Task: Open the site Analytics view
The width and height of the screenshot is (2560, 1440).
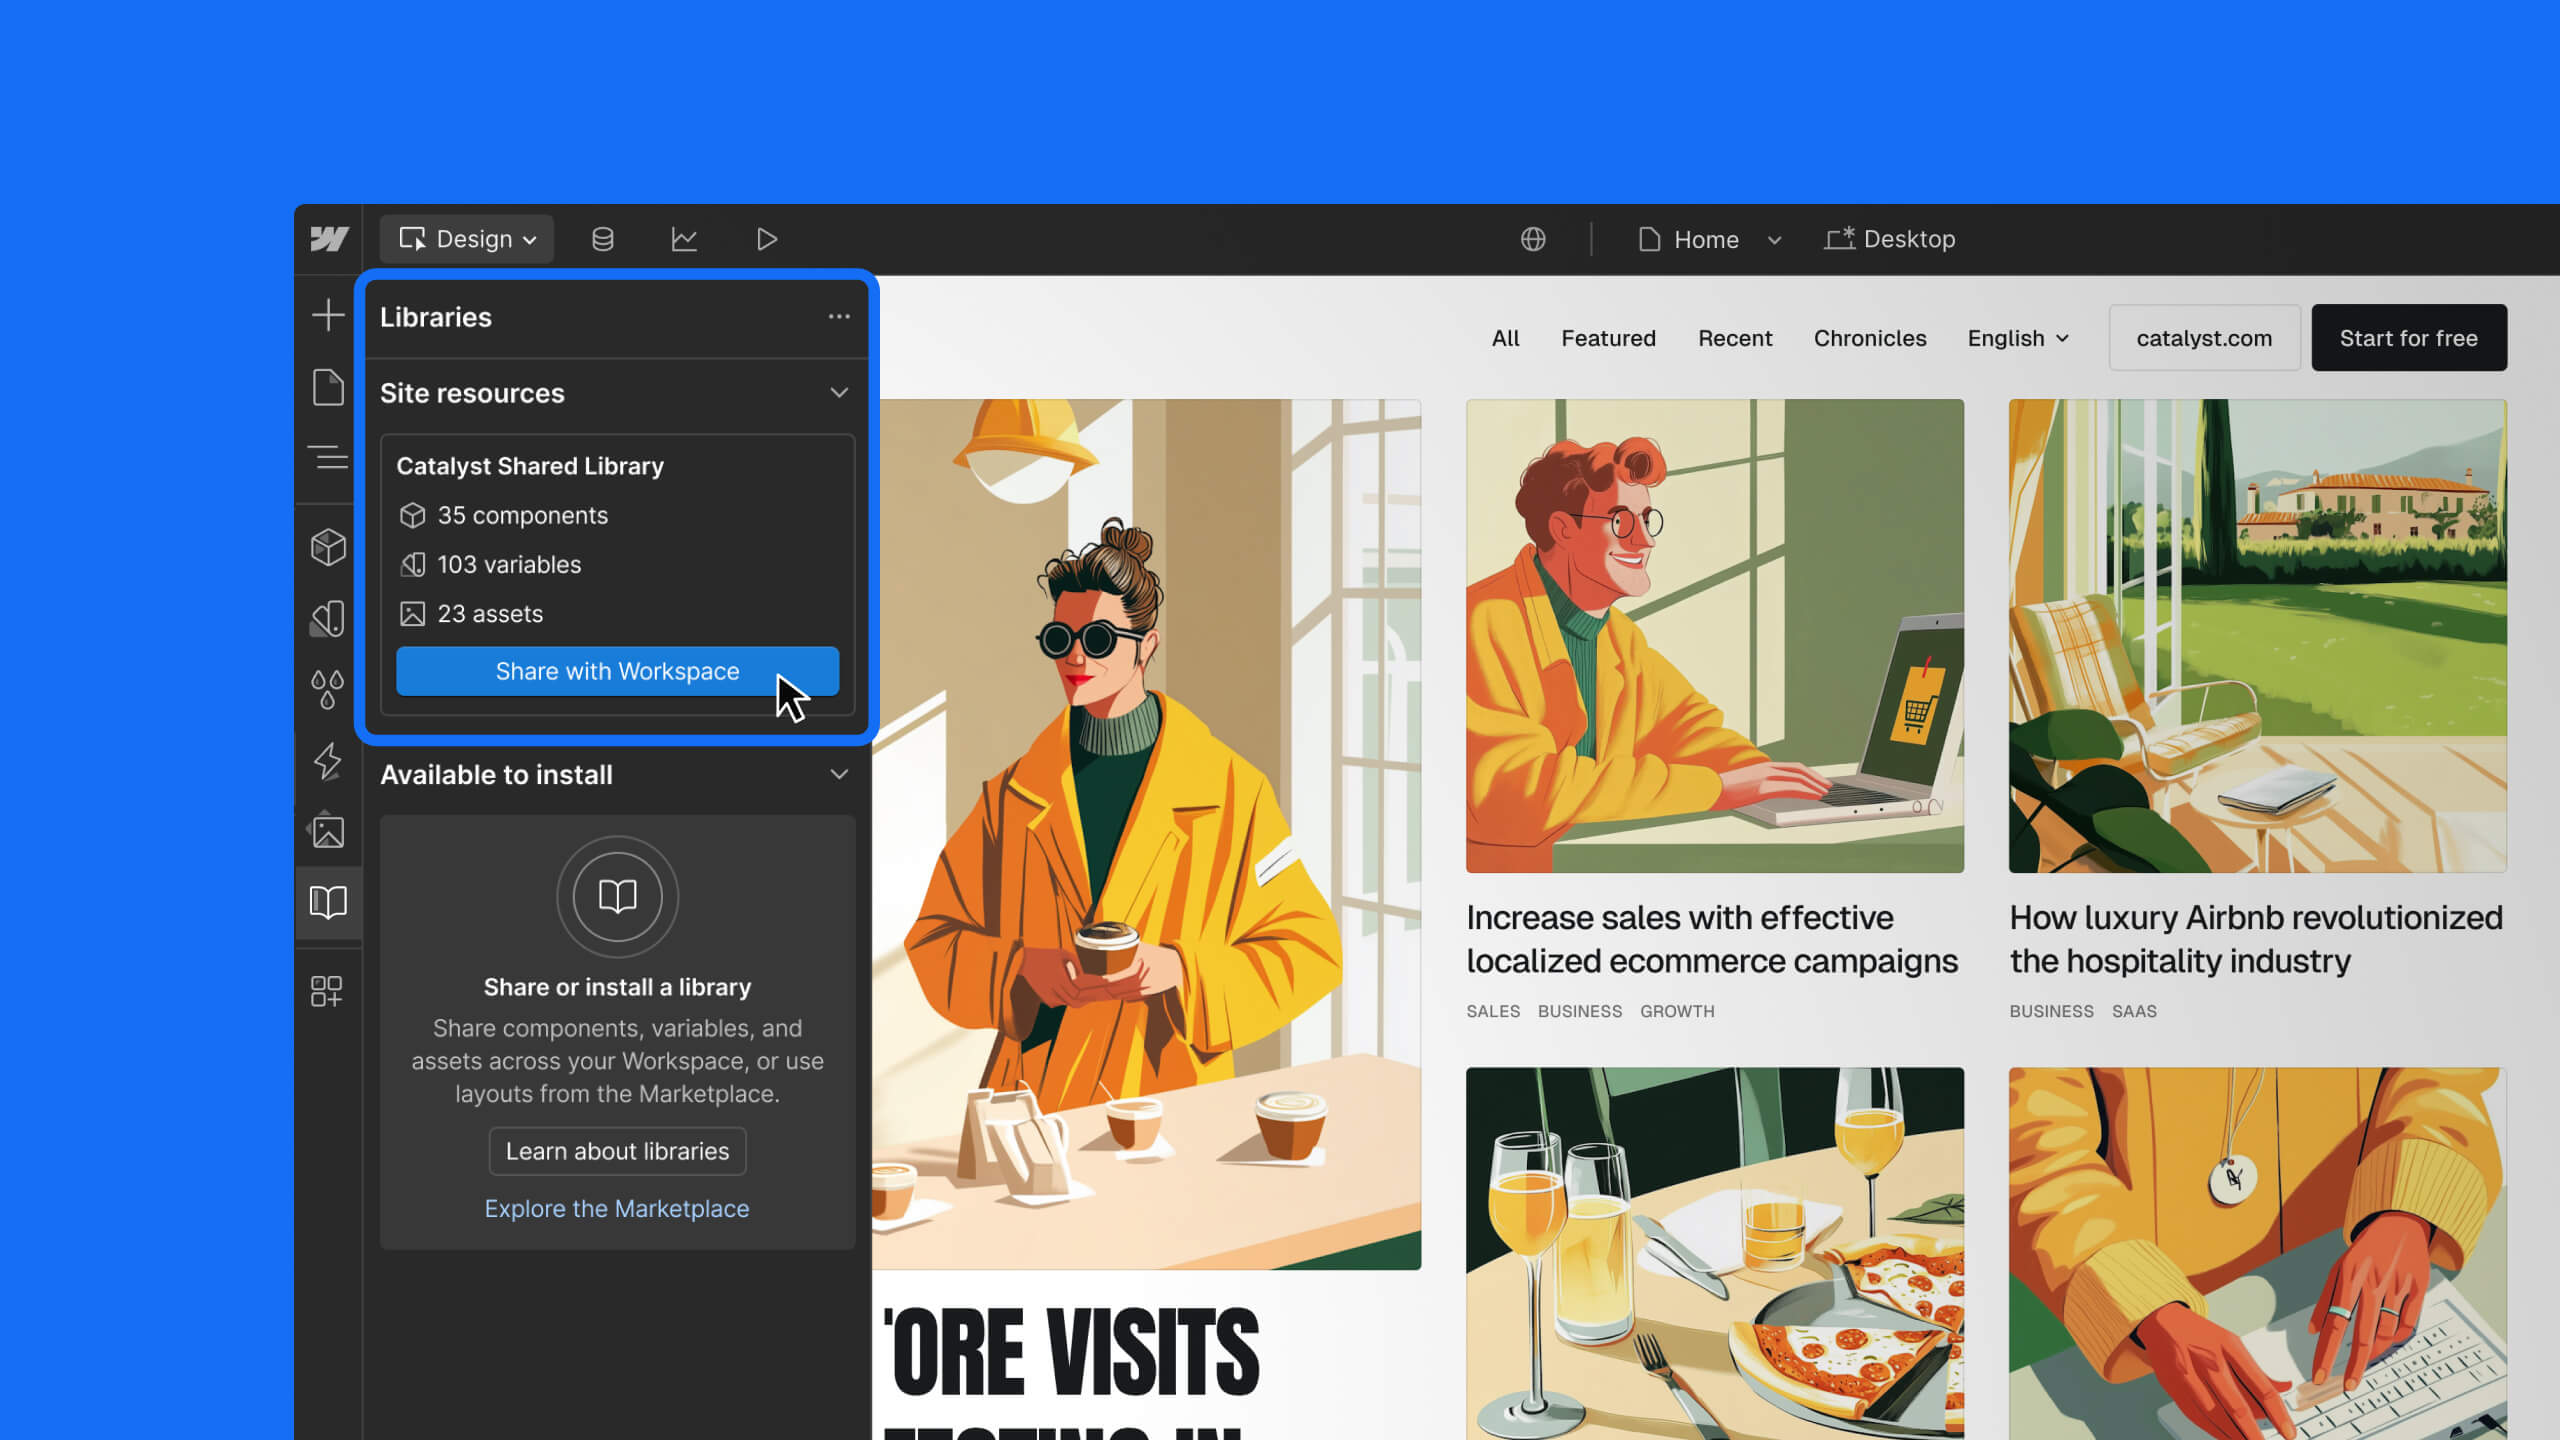Action: [x=685, y=238]
